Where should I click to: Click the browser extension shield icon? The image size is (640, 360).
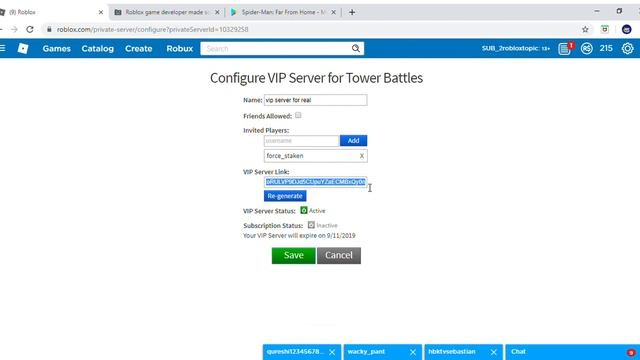[x=605, y=29]
